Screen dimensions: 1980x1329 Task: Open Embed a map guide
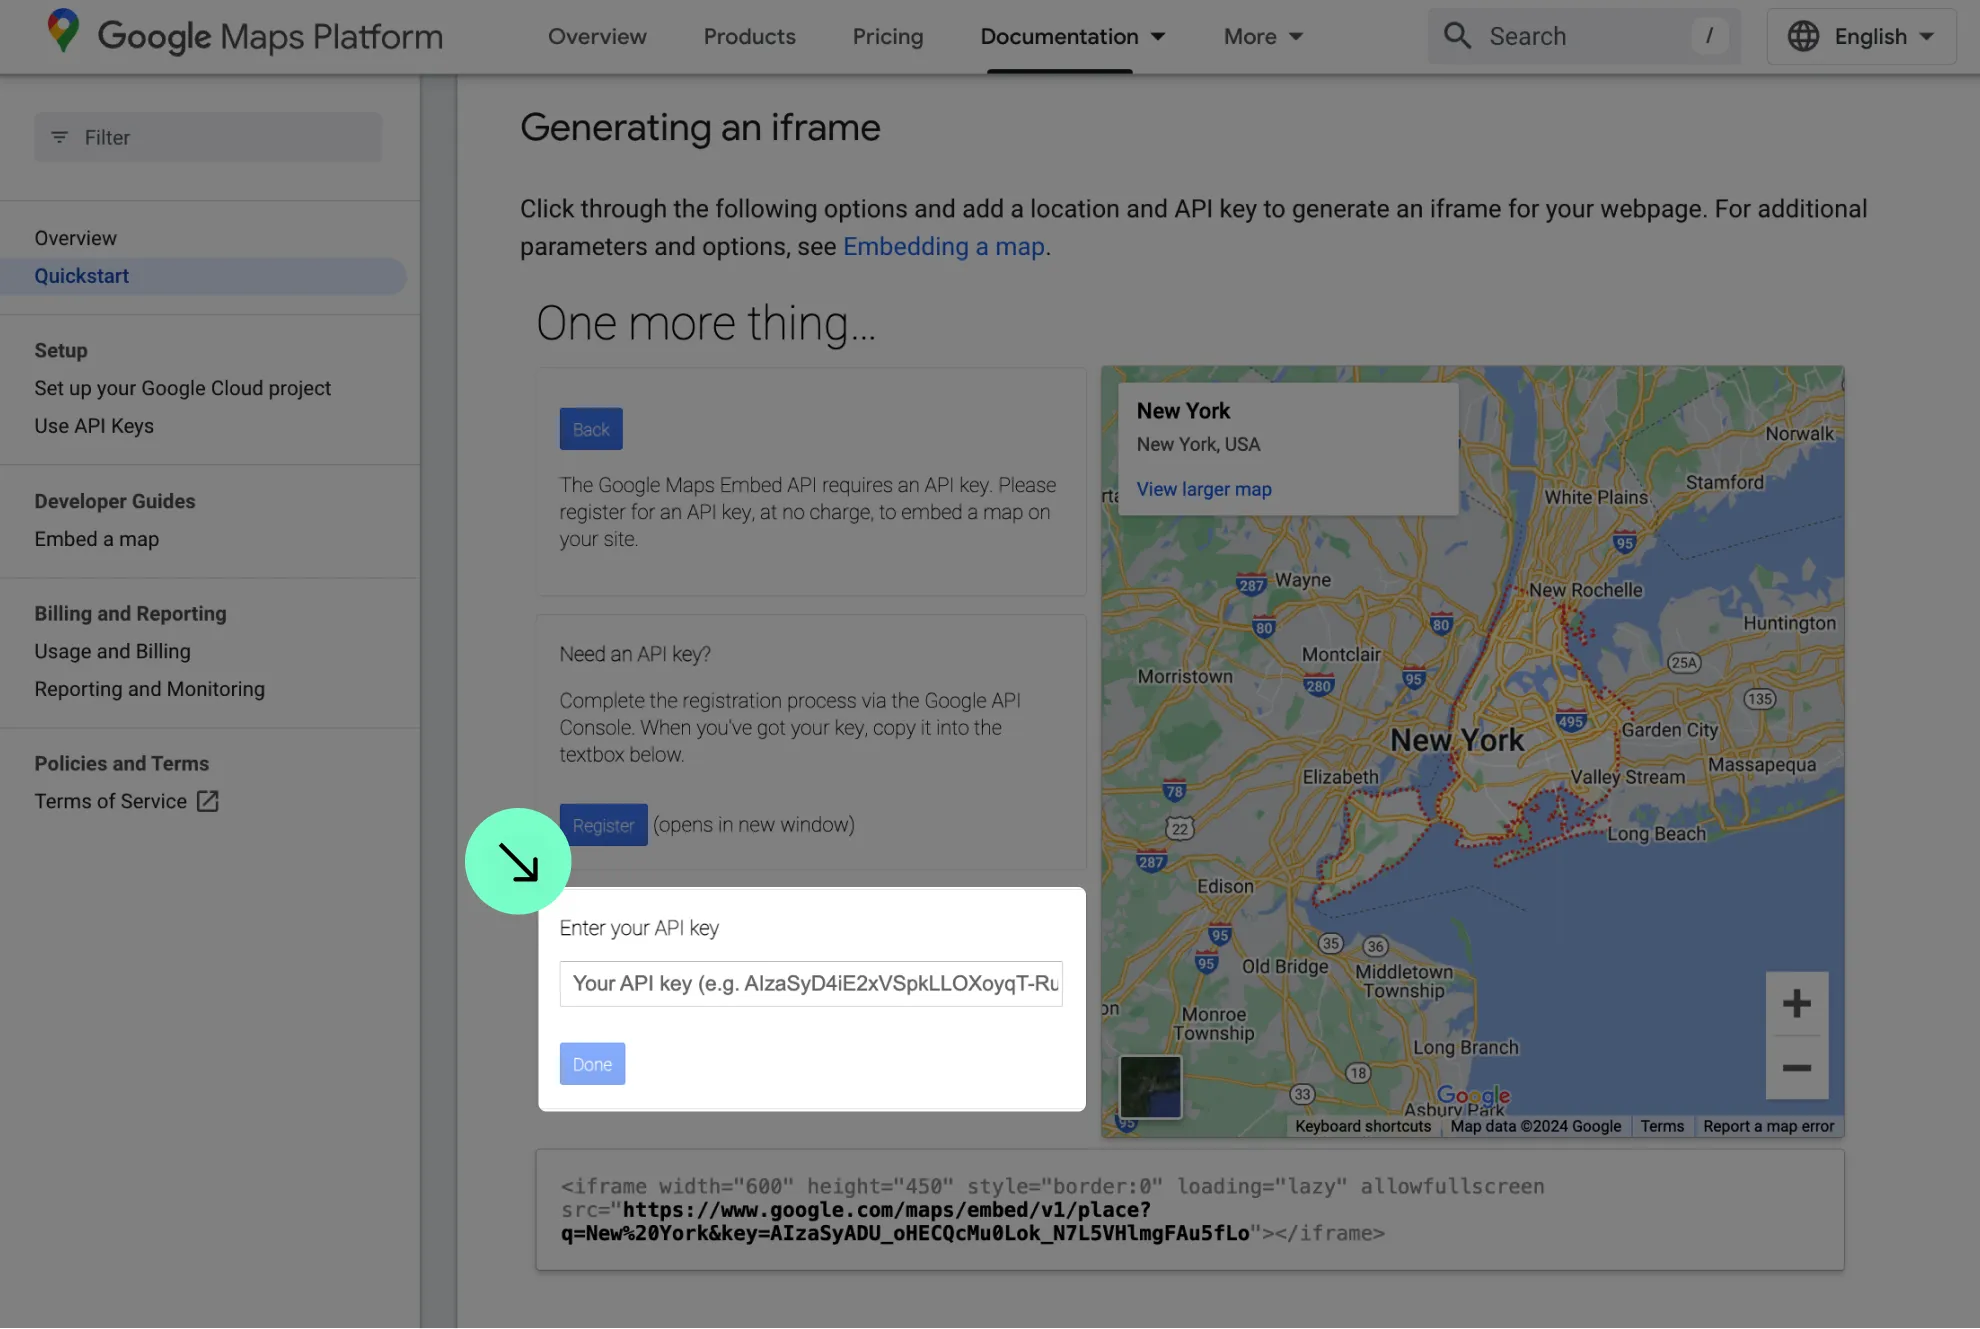(96, 539)
